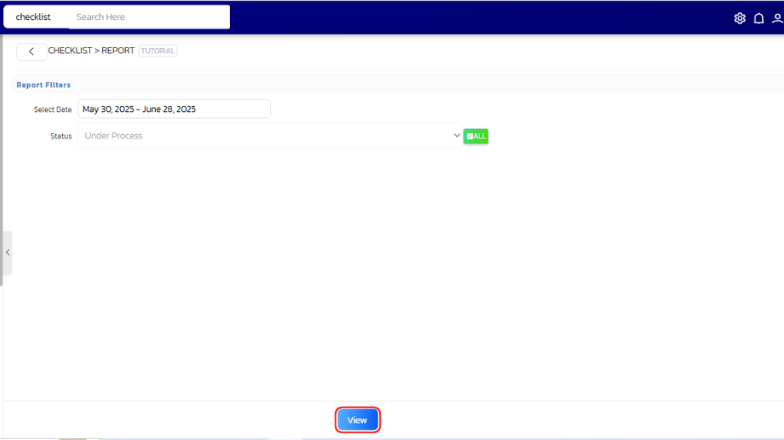Click the Search Here input box

(x=149, y=17)
